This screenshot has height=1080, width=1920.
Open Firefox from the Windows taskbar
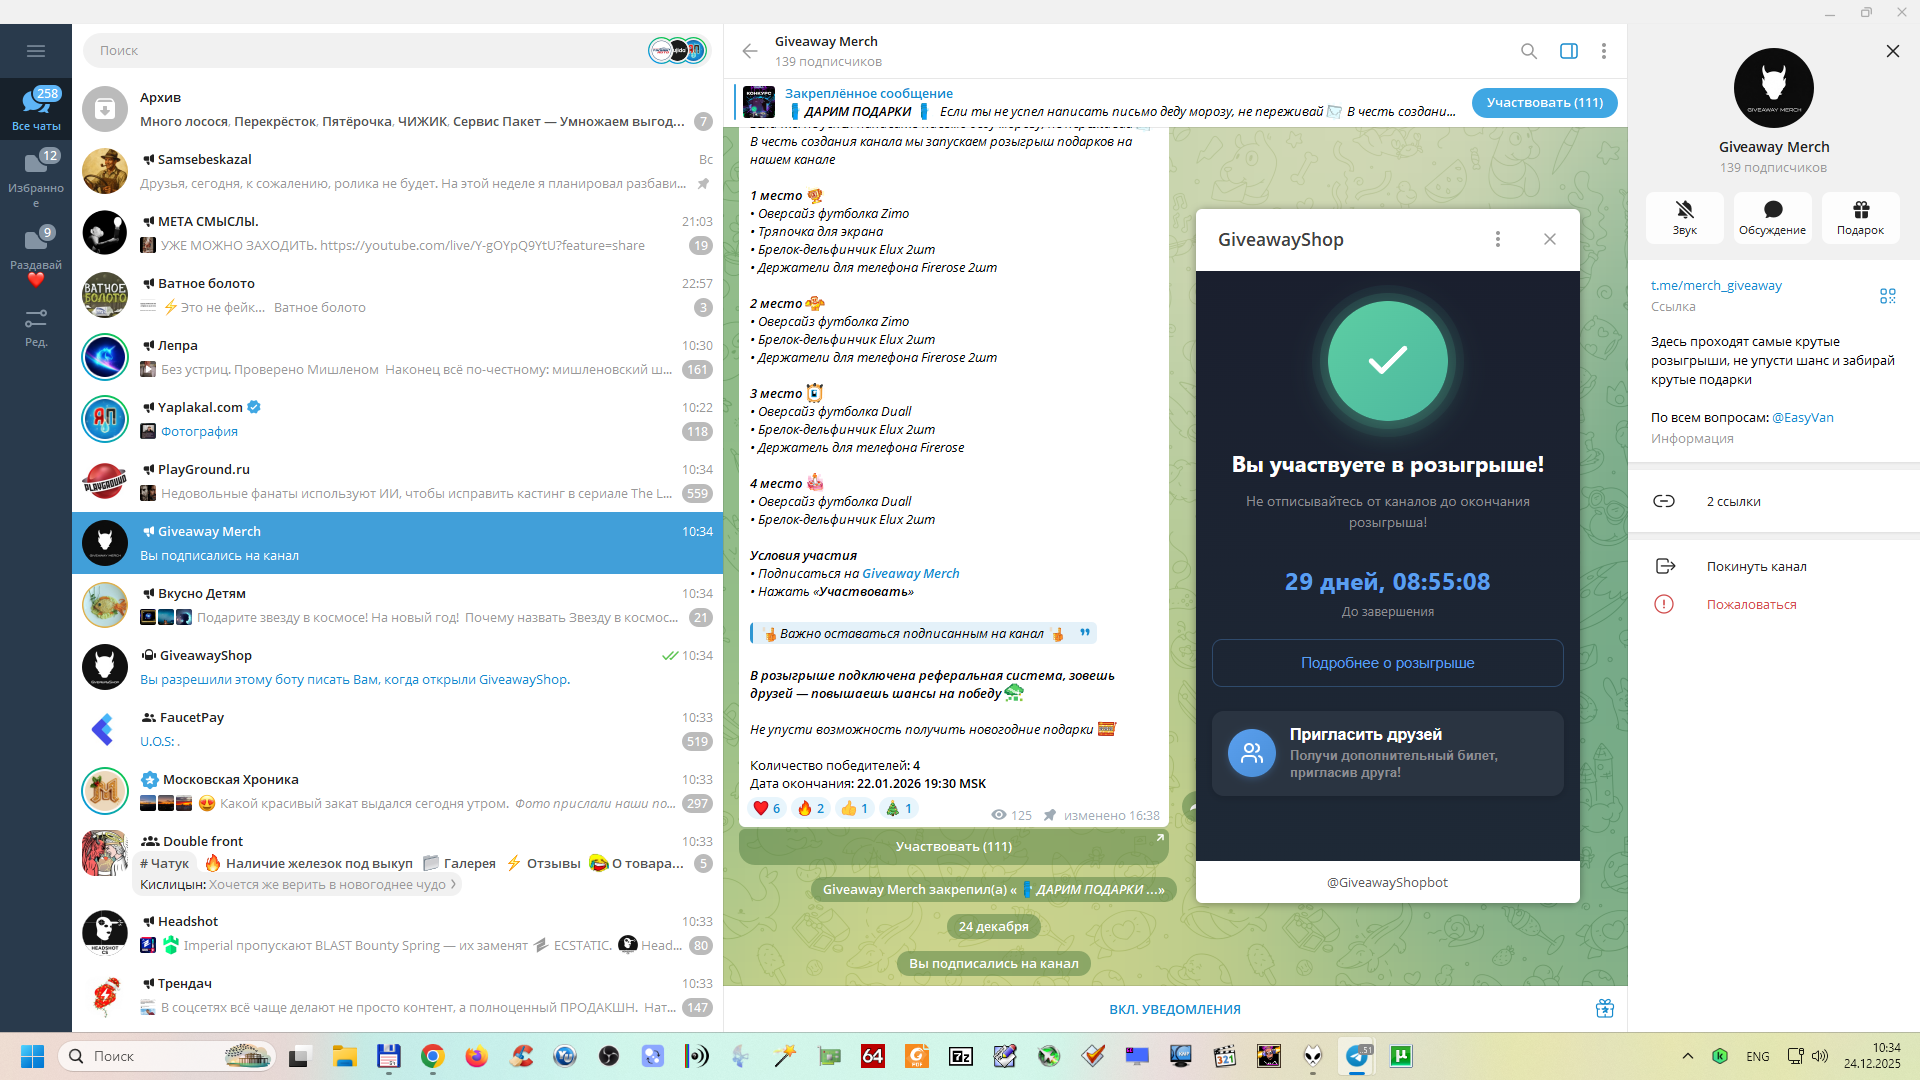[476, 1056]
